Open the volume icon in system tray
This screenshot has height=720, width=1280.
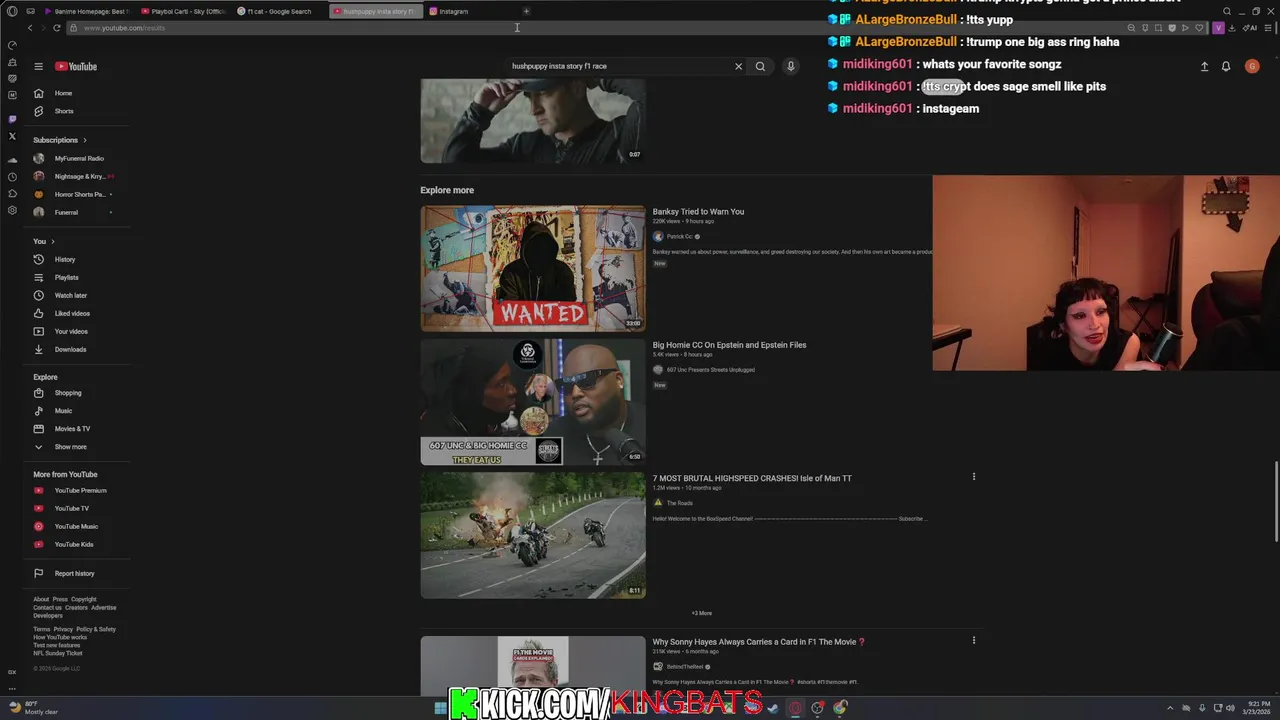1230,708
